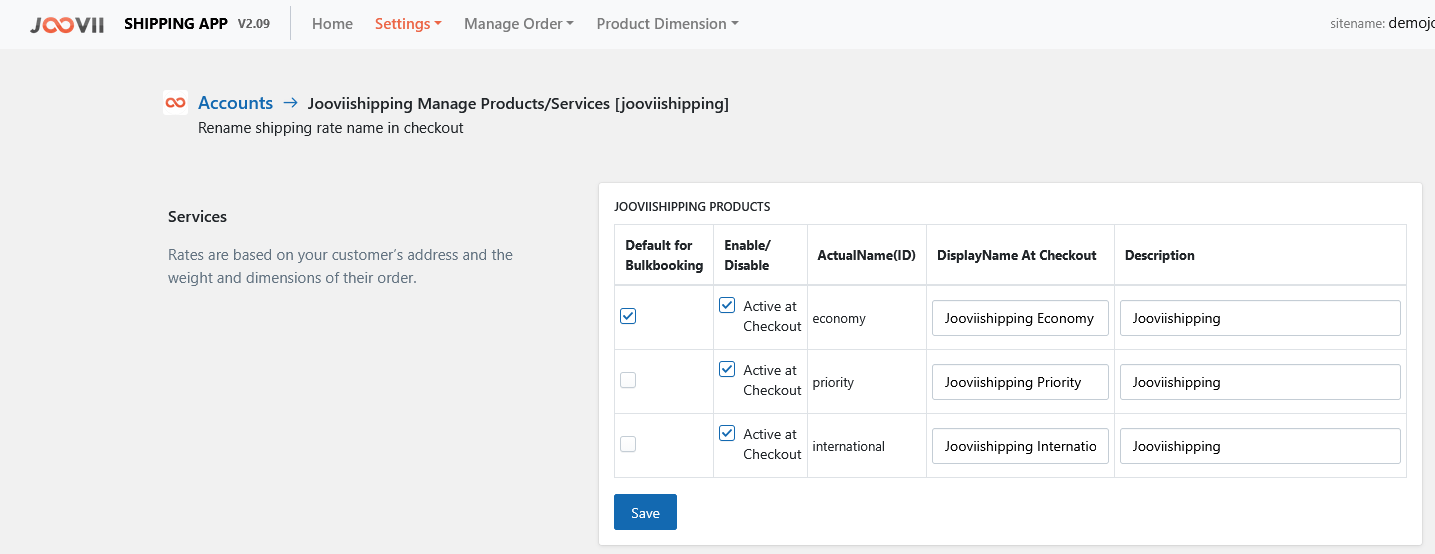
Task: Click the economy Description text field
Action: (1260, 318)
